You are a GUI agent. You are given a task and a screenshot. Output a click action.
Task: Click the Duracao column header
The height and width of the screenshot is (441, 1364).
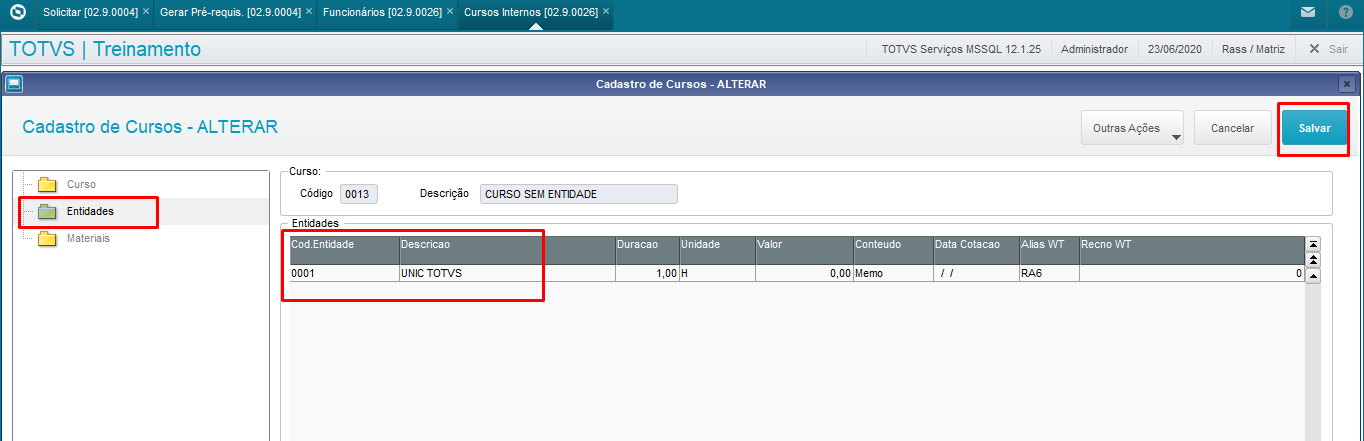[x=647, y=250]
